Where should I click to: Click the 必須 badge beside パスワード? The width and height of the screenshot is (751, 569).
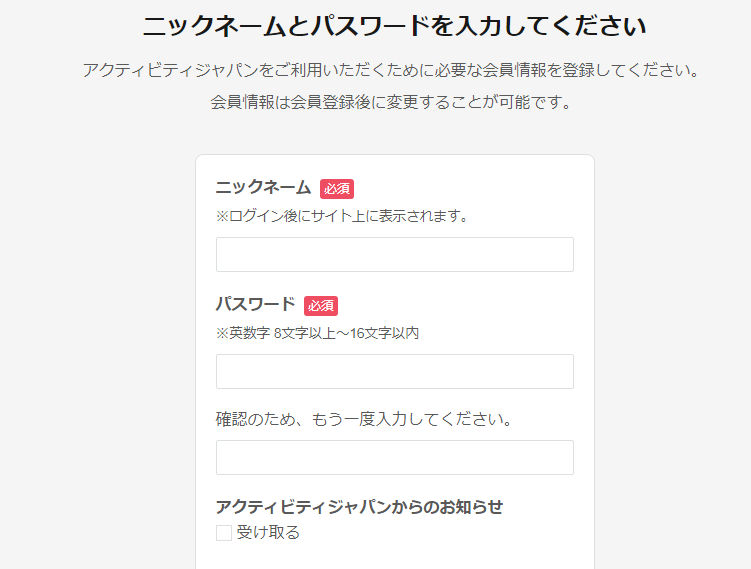[x=321, y=306]
